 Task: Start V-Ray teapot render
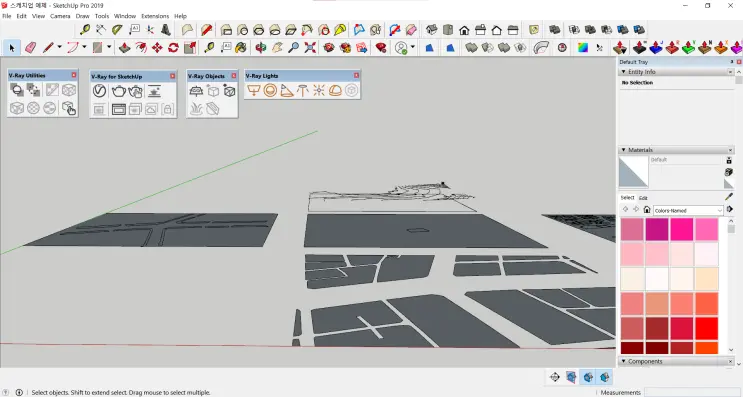tap(118, 91)
